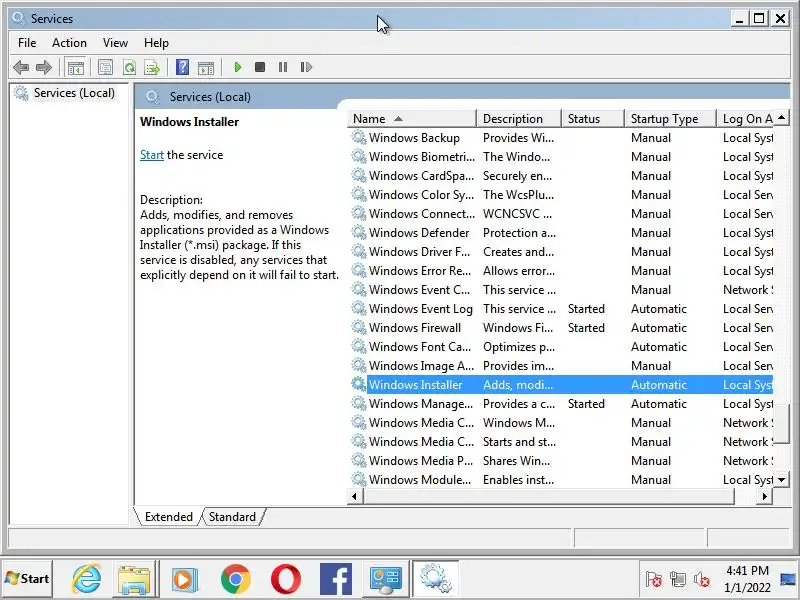Click the gear icon of Windows Defender row
Image resolution: width=800 pixels, height=600 pixels.
pyautogui.click(x=359, y=233)
